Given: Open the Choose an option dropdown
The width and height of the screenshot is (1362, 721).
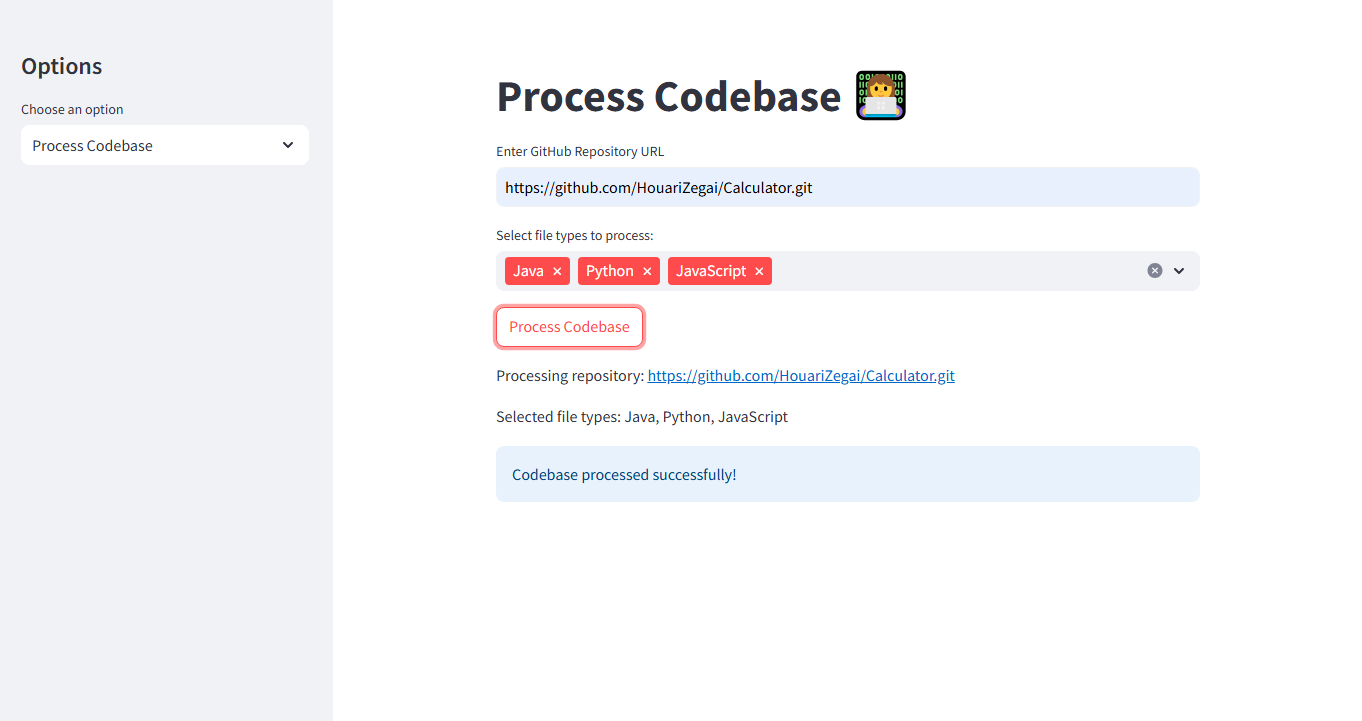Looking at the screenshot, I should [x=165, y=145].
